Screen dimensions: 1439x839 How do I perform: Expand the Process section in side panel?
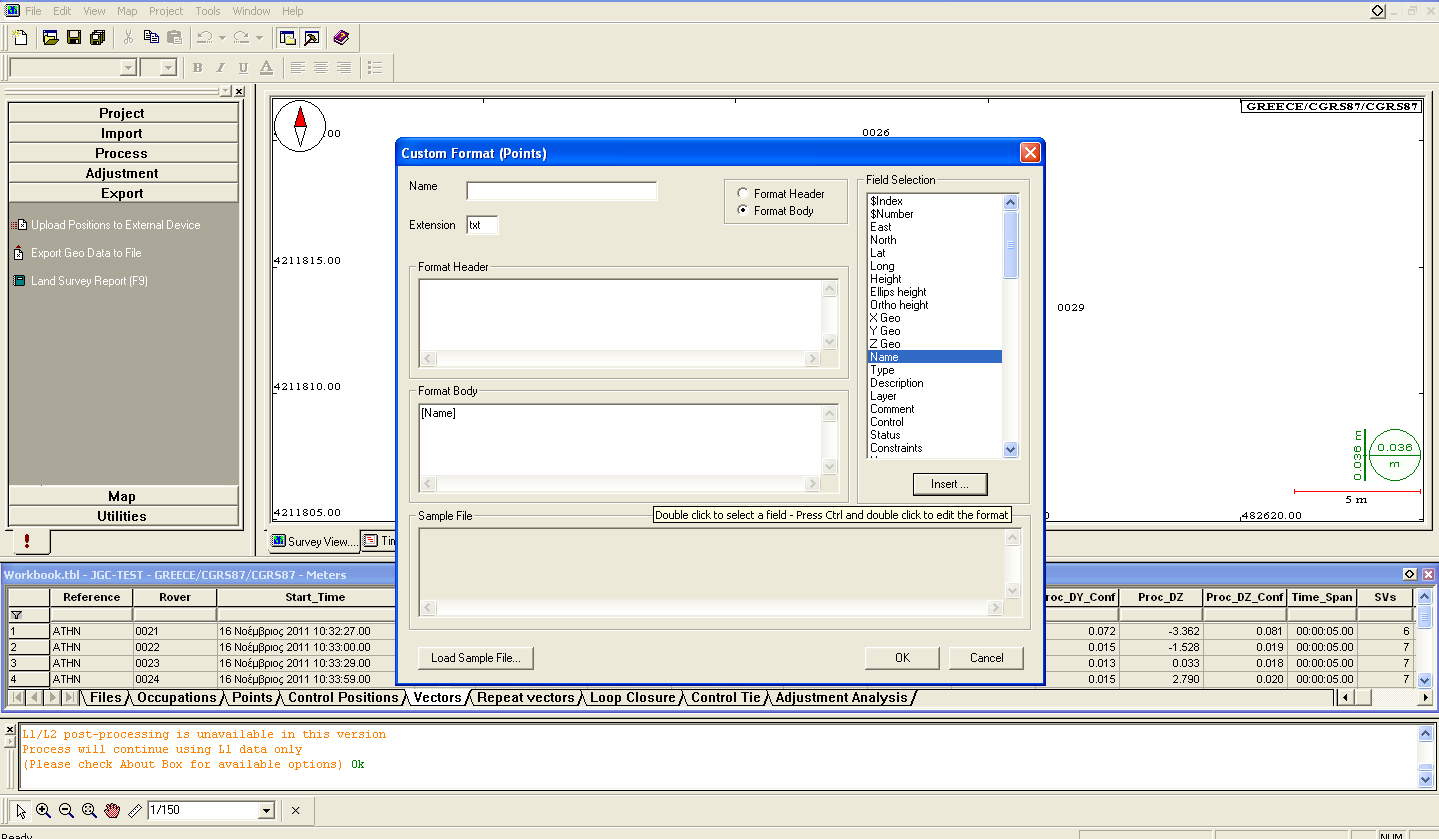[x=122, y=153]
